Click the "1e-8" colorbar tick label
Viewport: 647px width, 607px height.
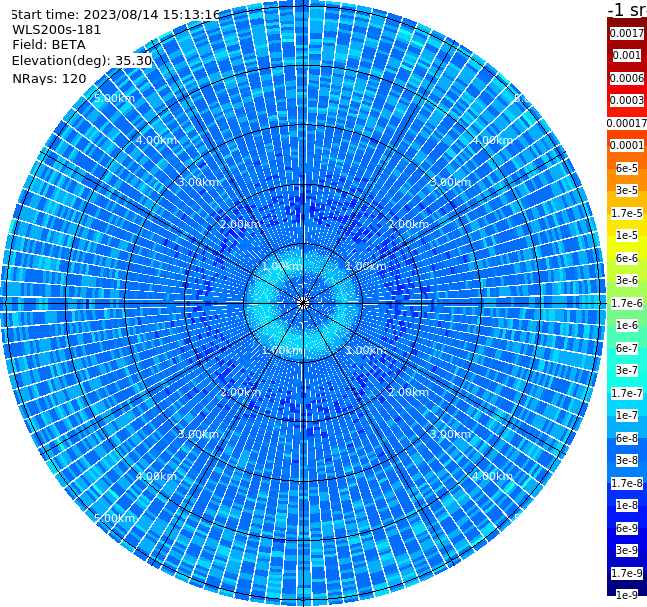[x=627, y=505]
